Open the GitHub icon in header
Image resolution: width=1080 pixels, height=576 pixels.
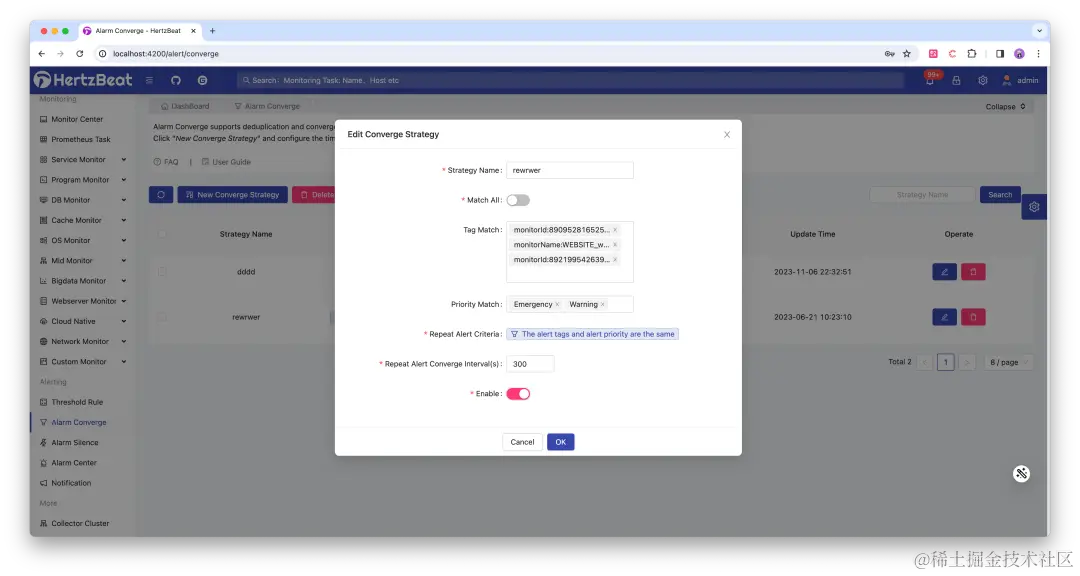click(x=176, y=80)
